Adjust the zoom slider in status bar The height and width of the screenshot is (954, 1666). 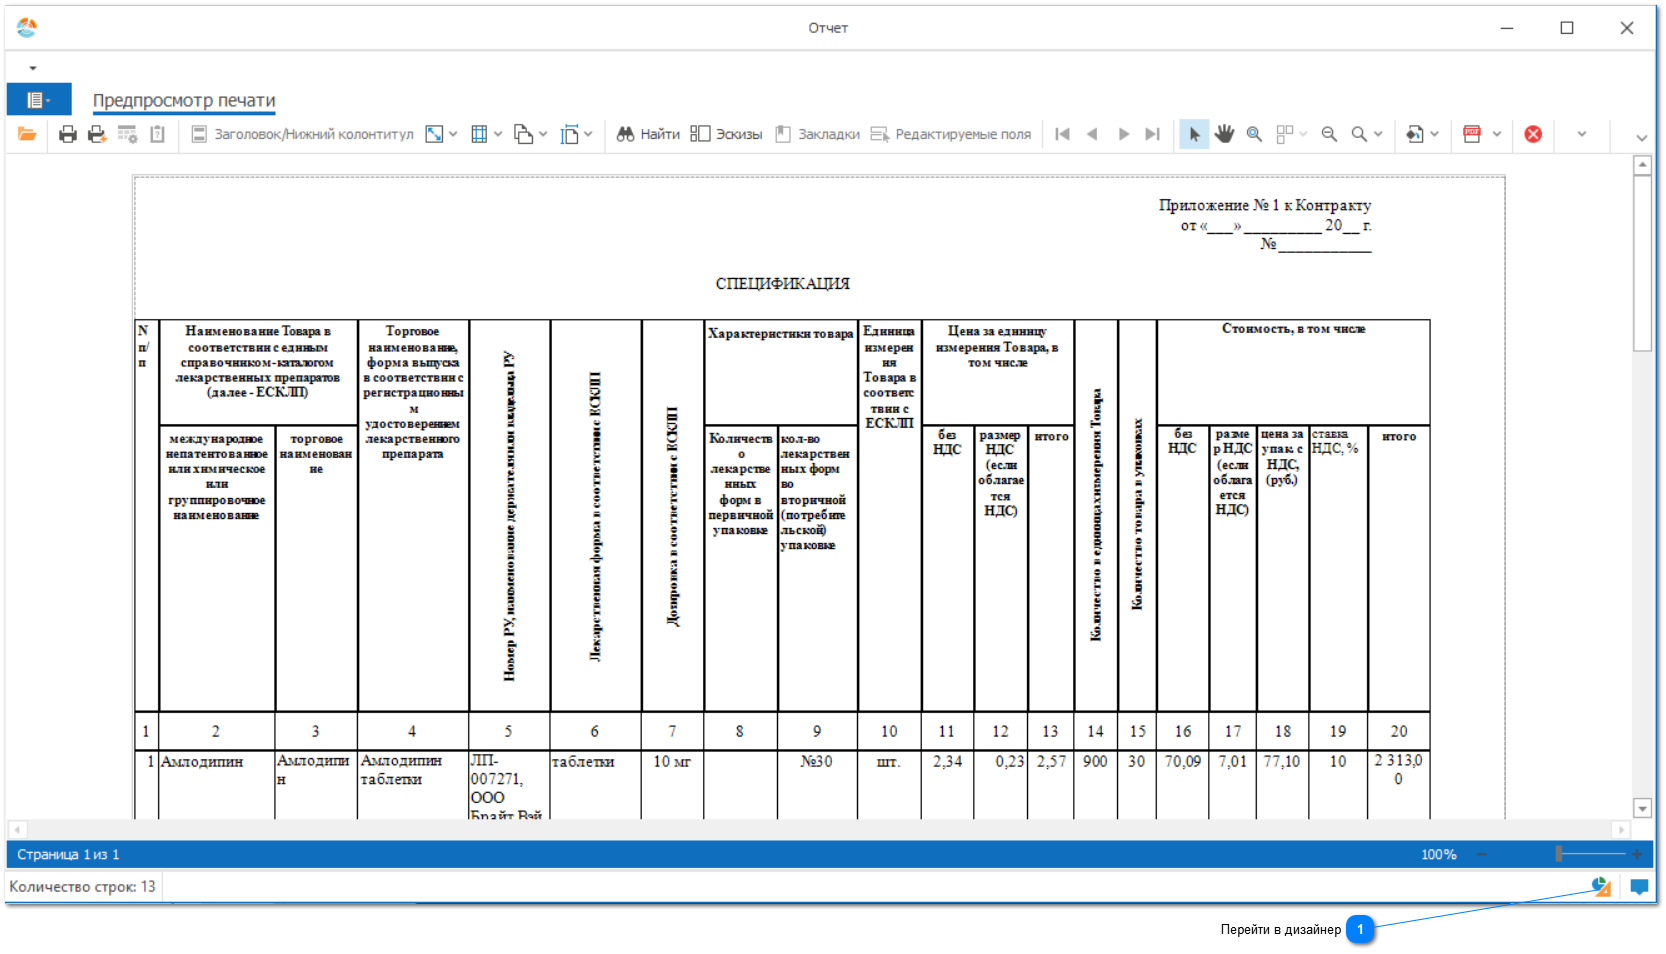(x=1558, y=854)
